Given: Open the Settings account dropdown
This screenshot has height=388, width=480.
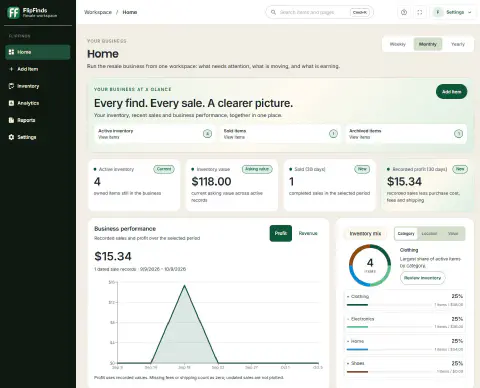Looking at the screenshot, I should click(453, 12).
